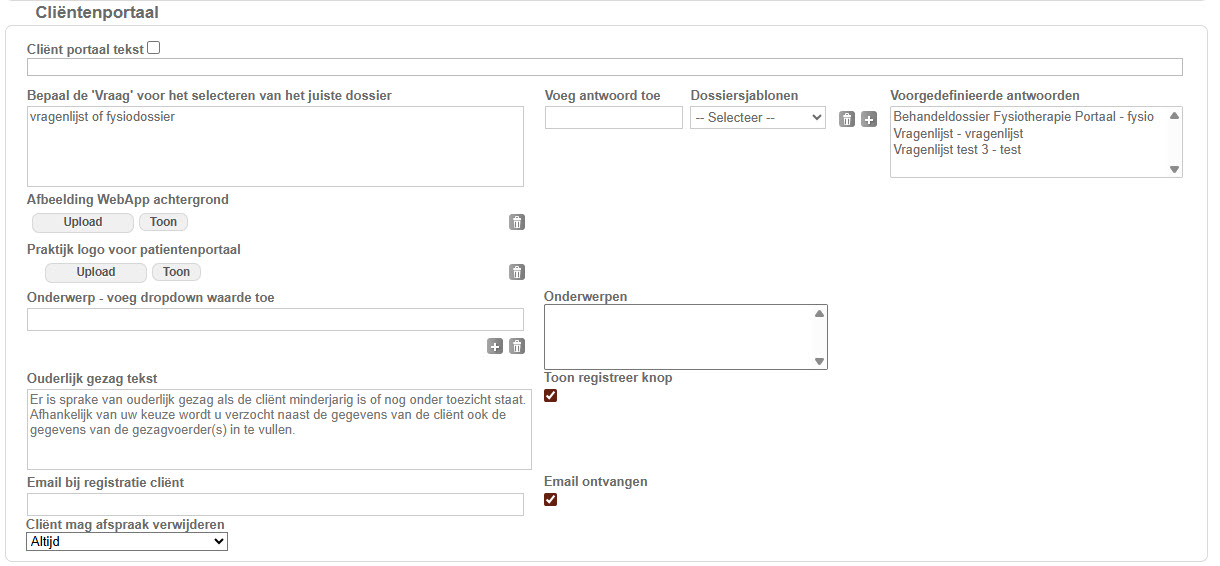This screenshot has height=566, width=1220.
Task: Expand the Cliënt mag afspraak verwijderen dropdown
Action: (x=127, y=541)
